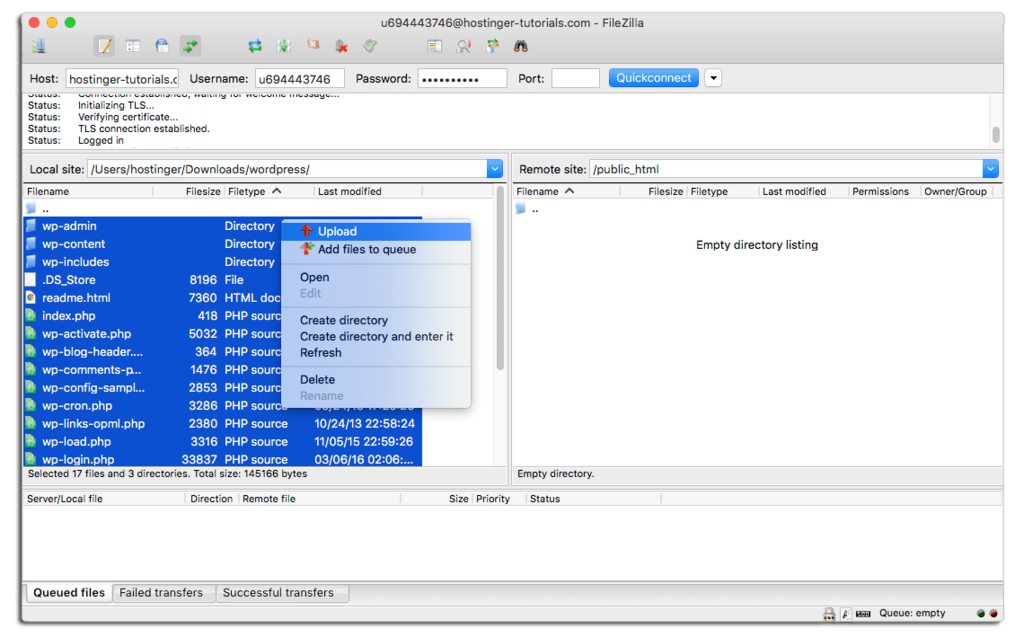
Task: Click the speed limits icon beside the padlock
Action: [846, 613]
